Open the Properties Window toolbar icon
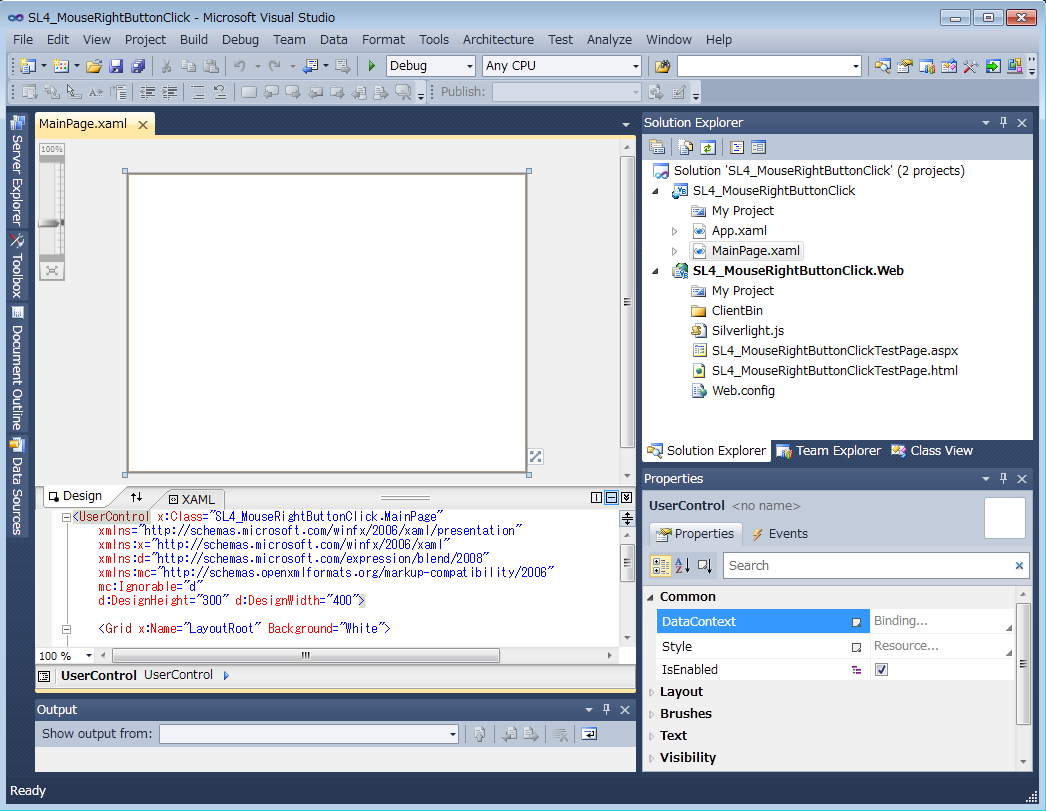 click(905, 66)
